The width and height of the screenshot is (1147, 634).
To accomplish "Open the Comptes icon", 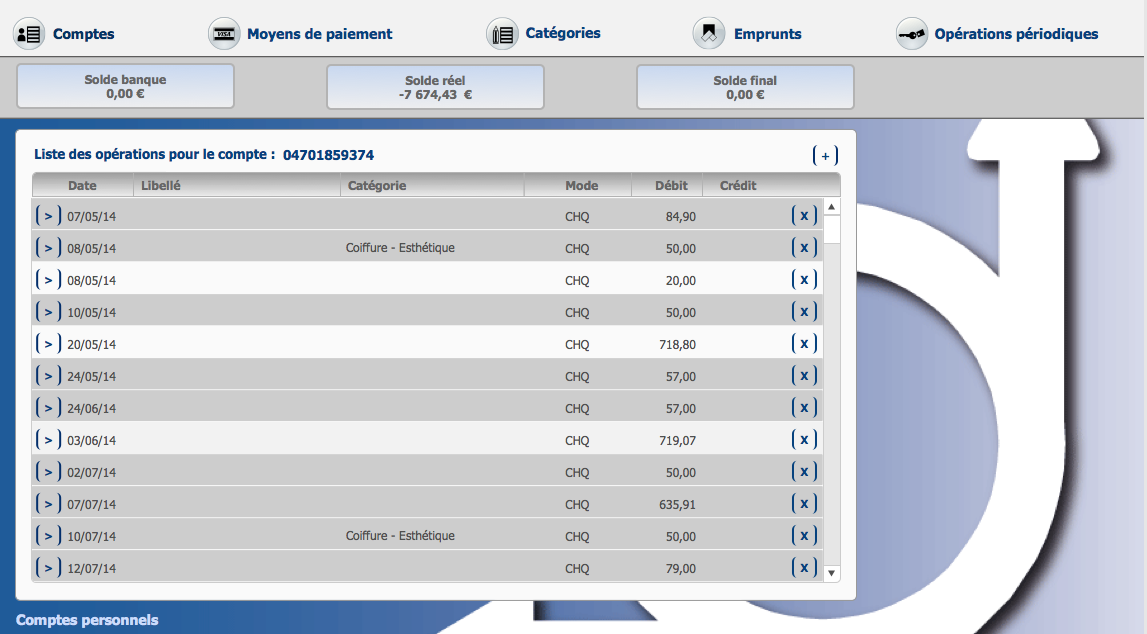I will coord(29,34).
